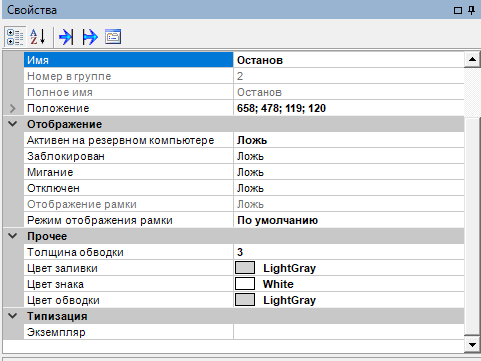Viewport: 481px width, 361px height.
Task: Click the scrollbar up arrow
Action: [x=472, y=60]
